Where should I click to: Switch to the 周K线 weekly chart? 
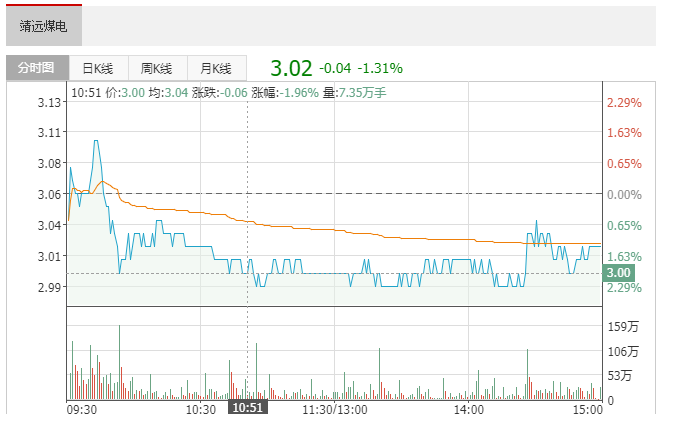(156, 68)
